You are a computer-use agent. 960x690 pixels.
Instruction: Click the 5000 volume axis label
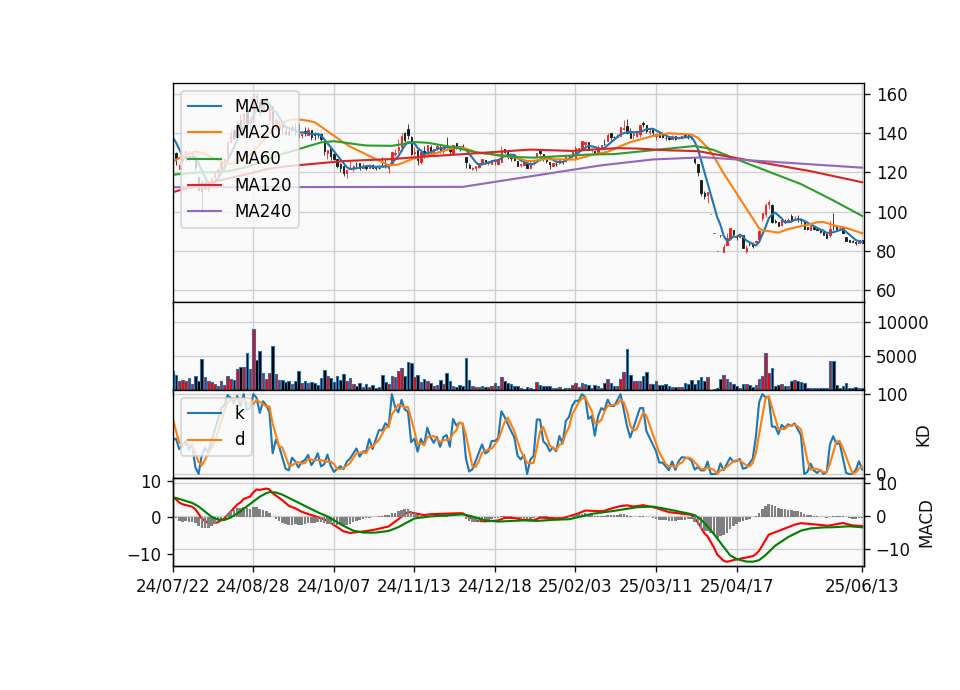(897, 357)
